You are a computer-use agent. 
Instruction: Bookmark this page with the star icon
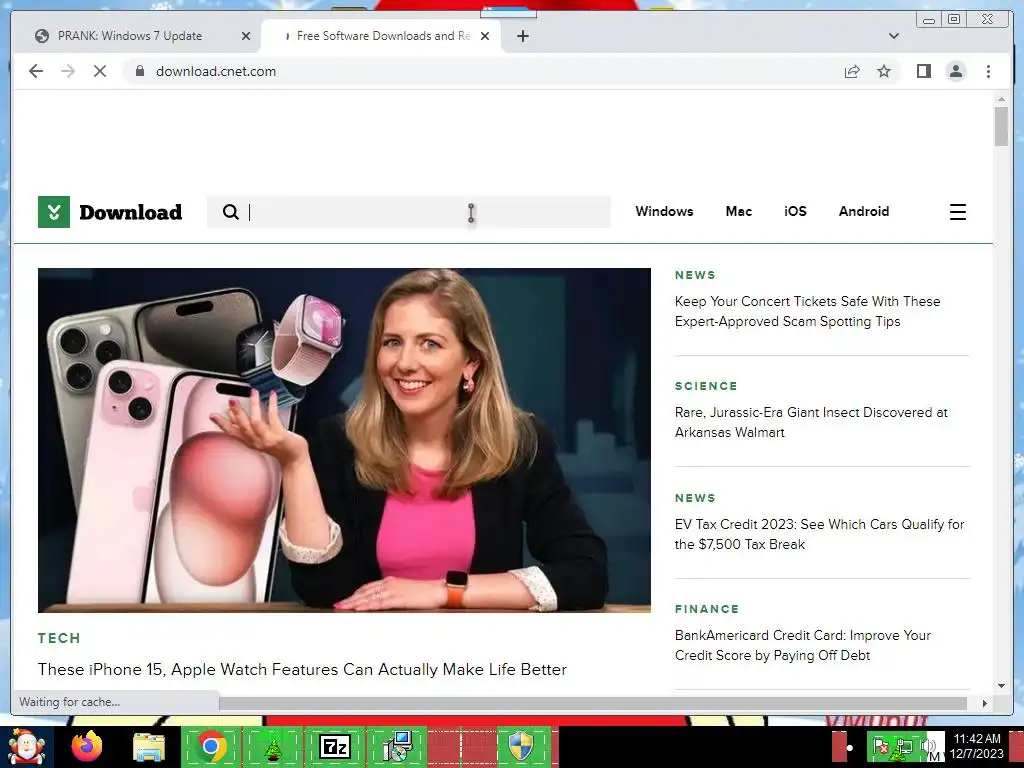pos(884,71)
